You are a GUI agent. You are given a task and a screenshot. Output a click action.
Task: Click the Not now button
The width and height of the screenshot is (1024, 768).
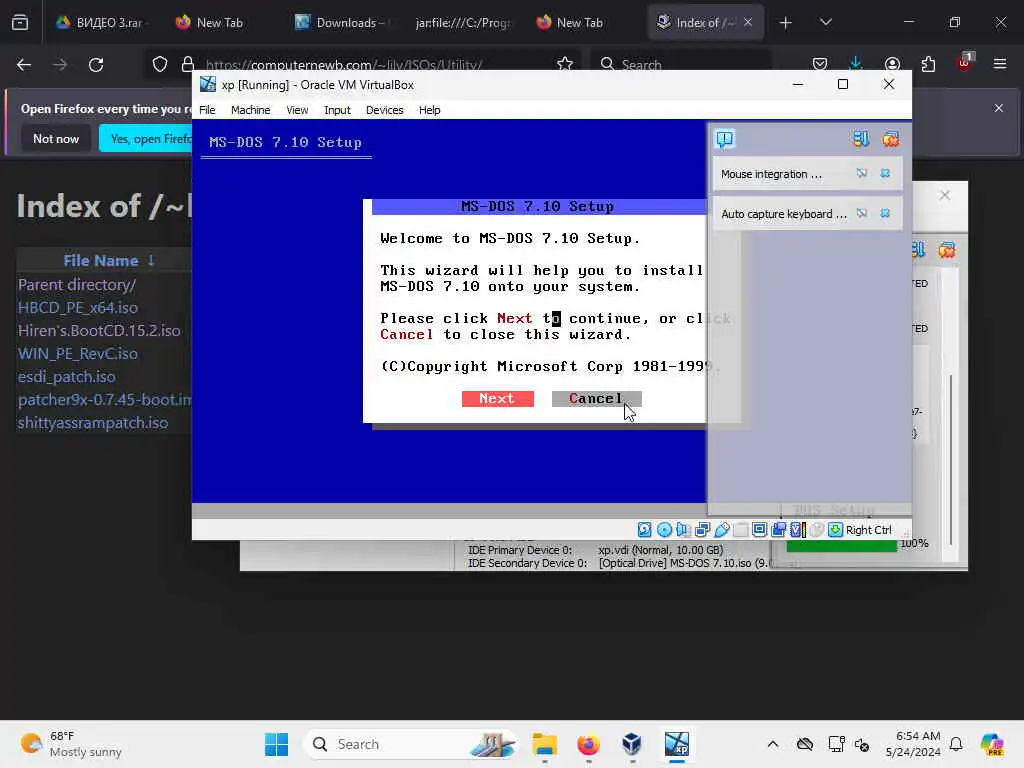click(x=56, y=138)
